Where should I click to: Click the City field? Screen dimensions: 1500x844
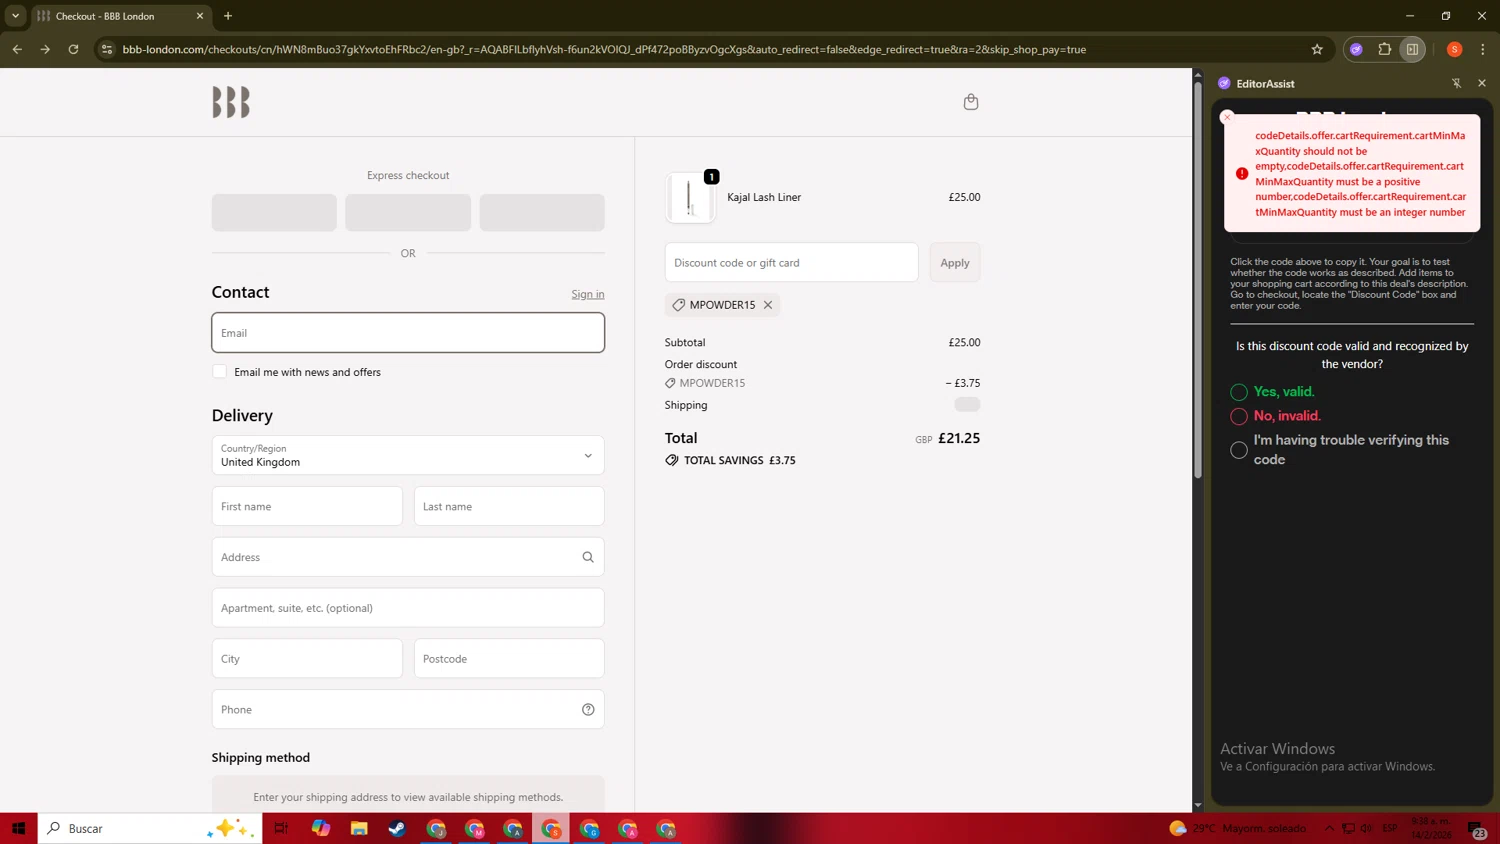[x=307, y=659]
